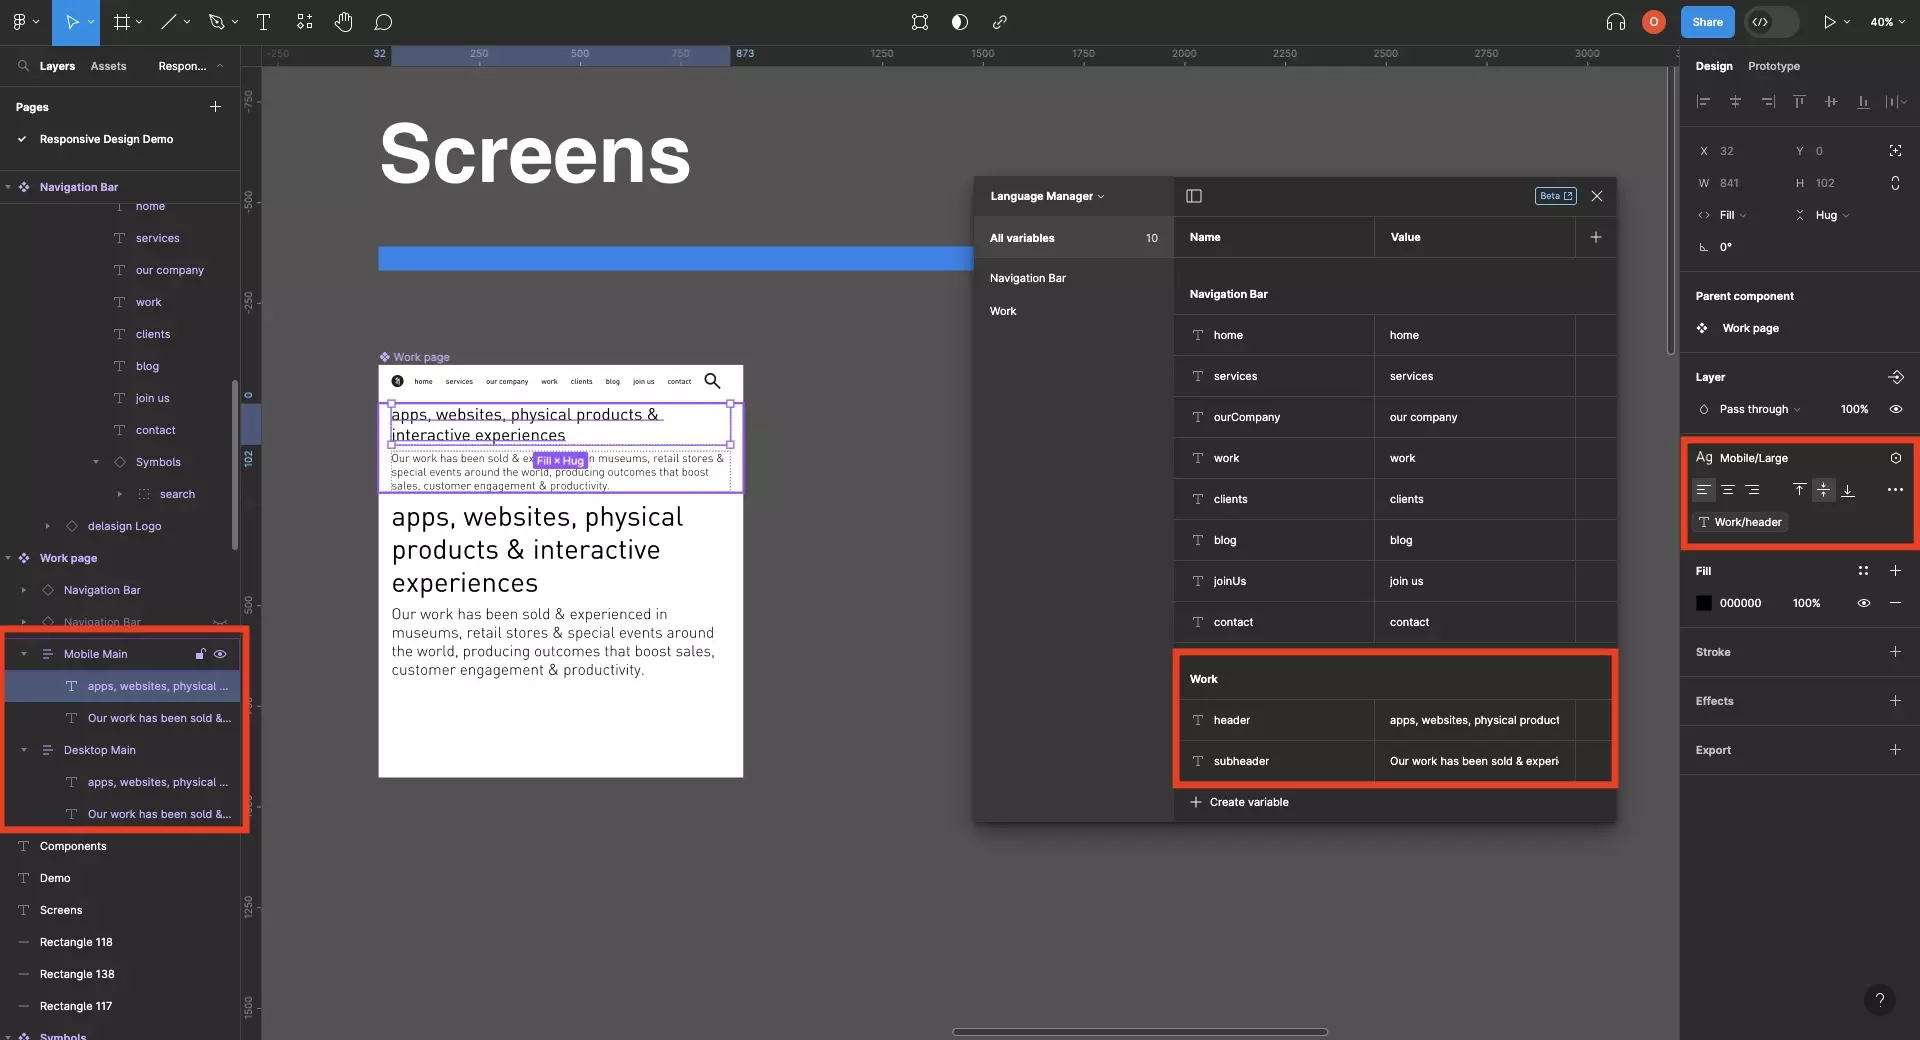Select the Pen tool

(216, 22)
